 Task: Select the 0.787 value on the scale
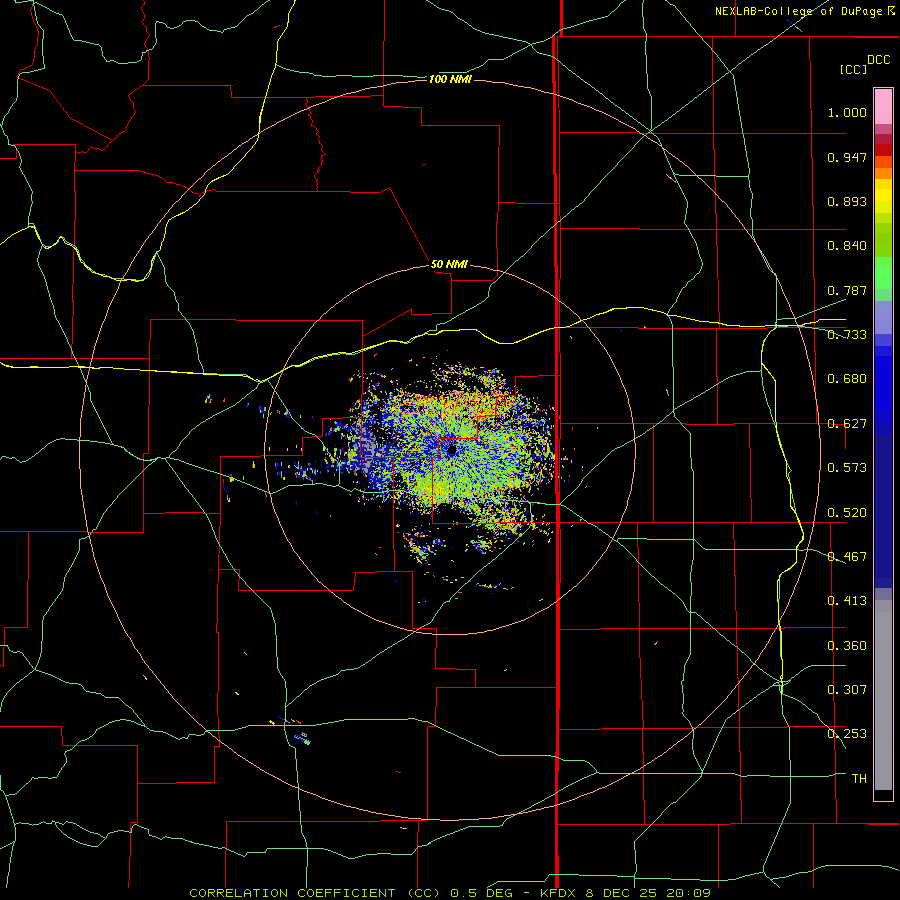point(847,290)
